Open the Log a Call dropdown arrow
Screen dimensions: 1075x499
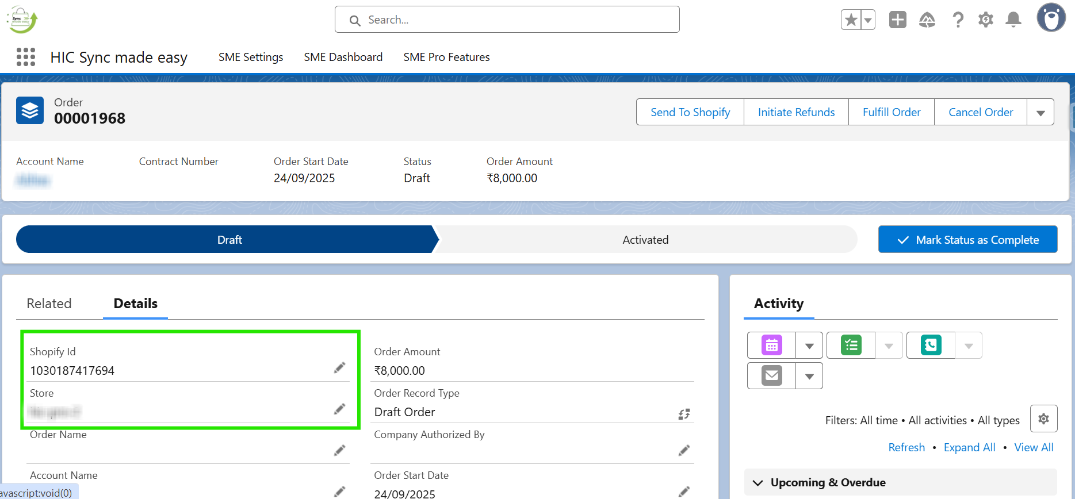tap(968, 345)
